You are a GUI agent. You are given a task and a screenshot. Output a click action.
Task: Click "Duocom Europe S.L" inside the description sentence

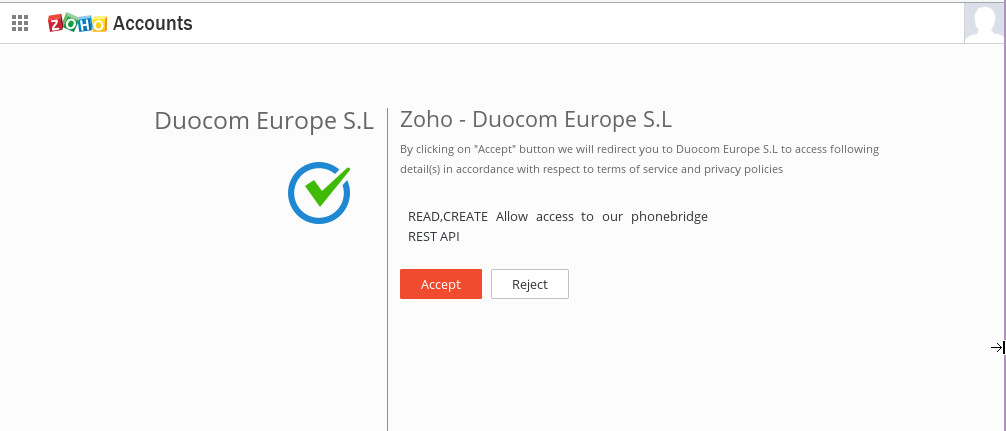pyautogui.click(x=726, y=149)
